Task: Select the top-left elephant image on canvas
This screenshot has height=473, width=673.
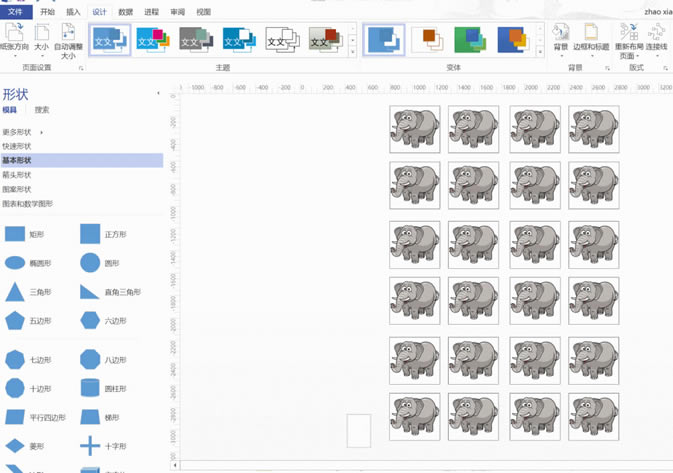Action: (414, 126)
